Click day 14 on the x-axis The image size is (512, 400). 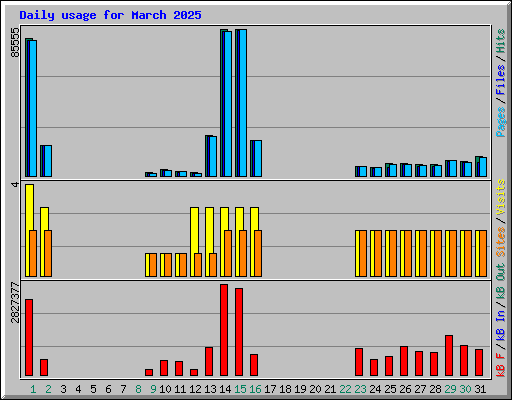tap(225, 389)
